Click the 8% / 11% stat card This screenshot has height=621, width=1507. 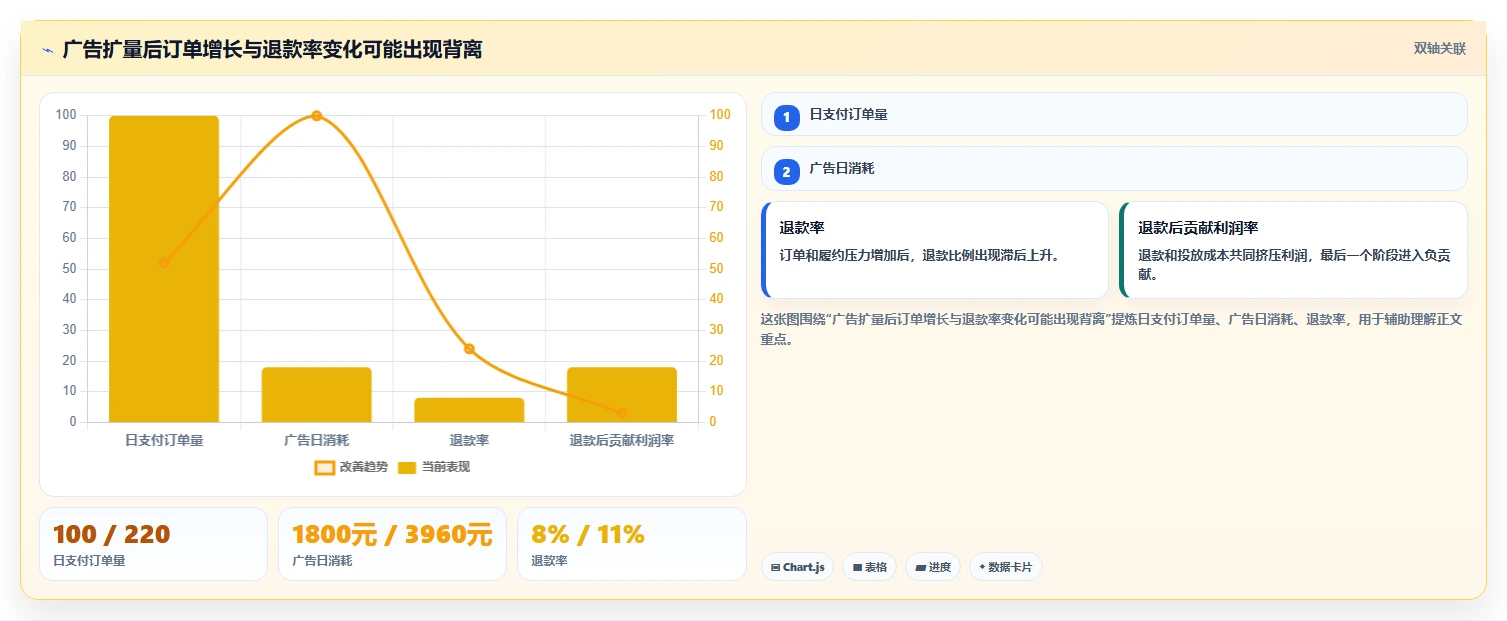click(631, 544)
